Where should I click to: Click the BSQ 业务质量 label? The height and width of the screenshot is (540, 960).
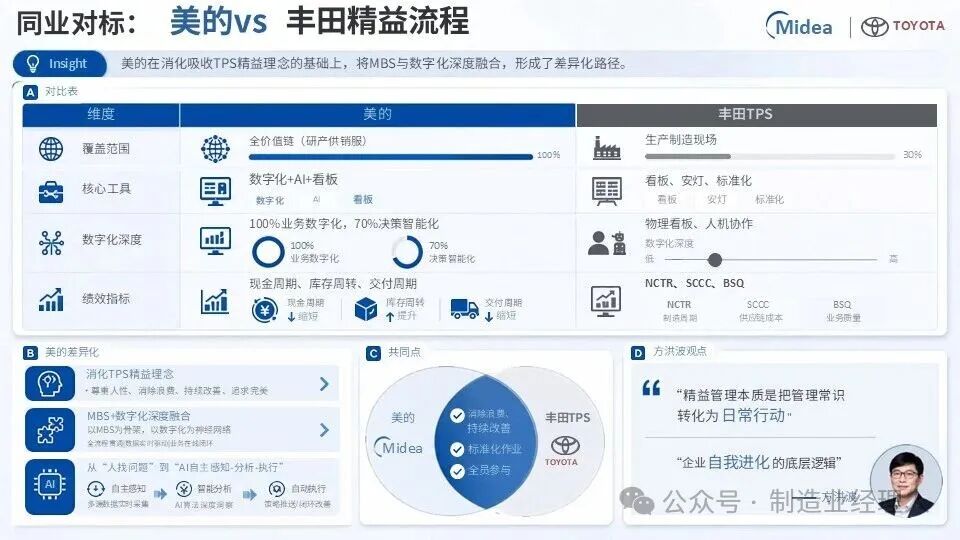click(x=843, y=311)
